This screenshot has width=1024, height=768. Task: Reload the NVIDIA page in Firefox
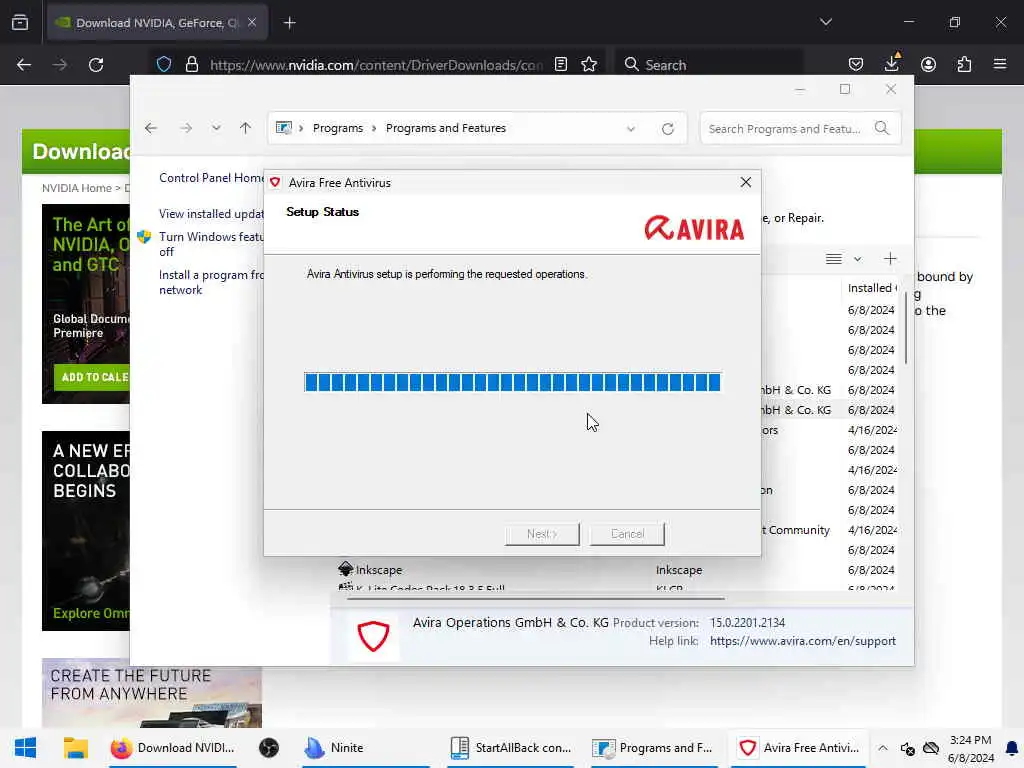[x=96, y=65]
